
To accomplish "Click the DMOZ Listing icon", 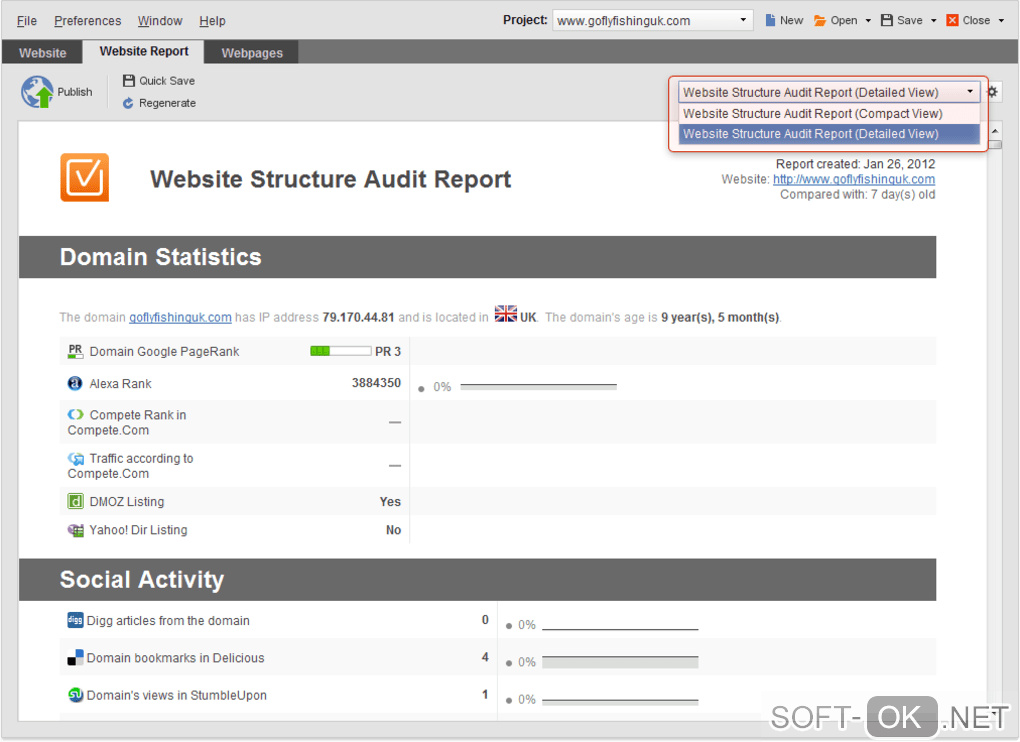I will point(75,501).
